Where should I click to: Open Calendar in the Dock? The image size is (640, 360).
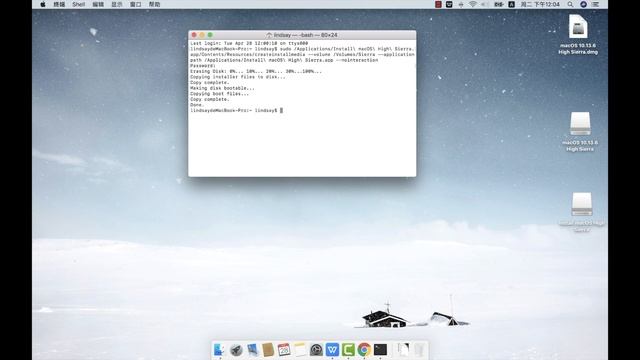click(284, 350)
